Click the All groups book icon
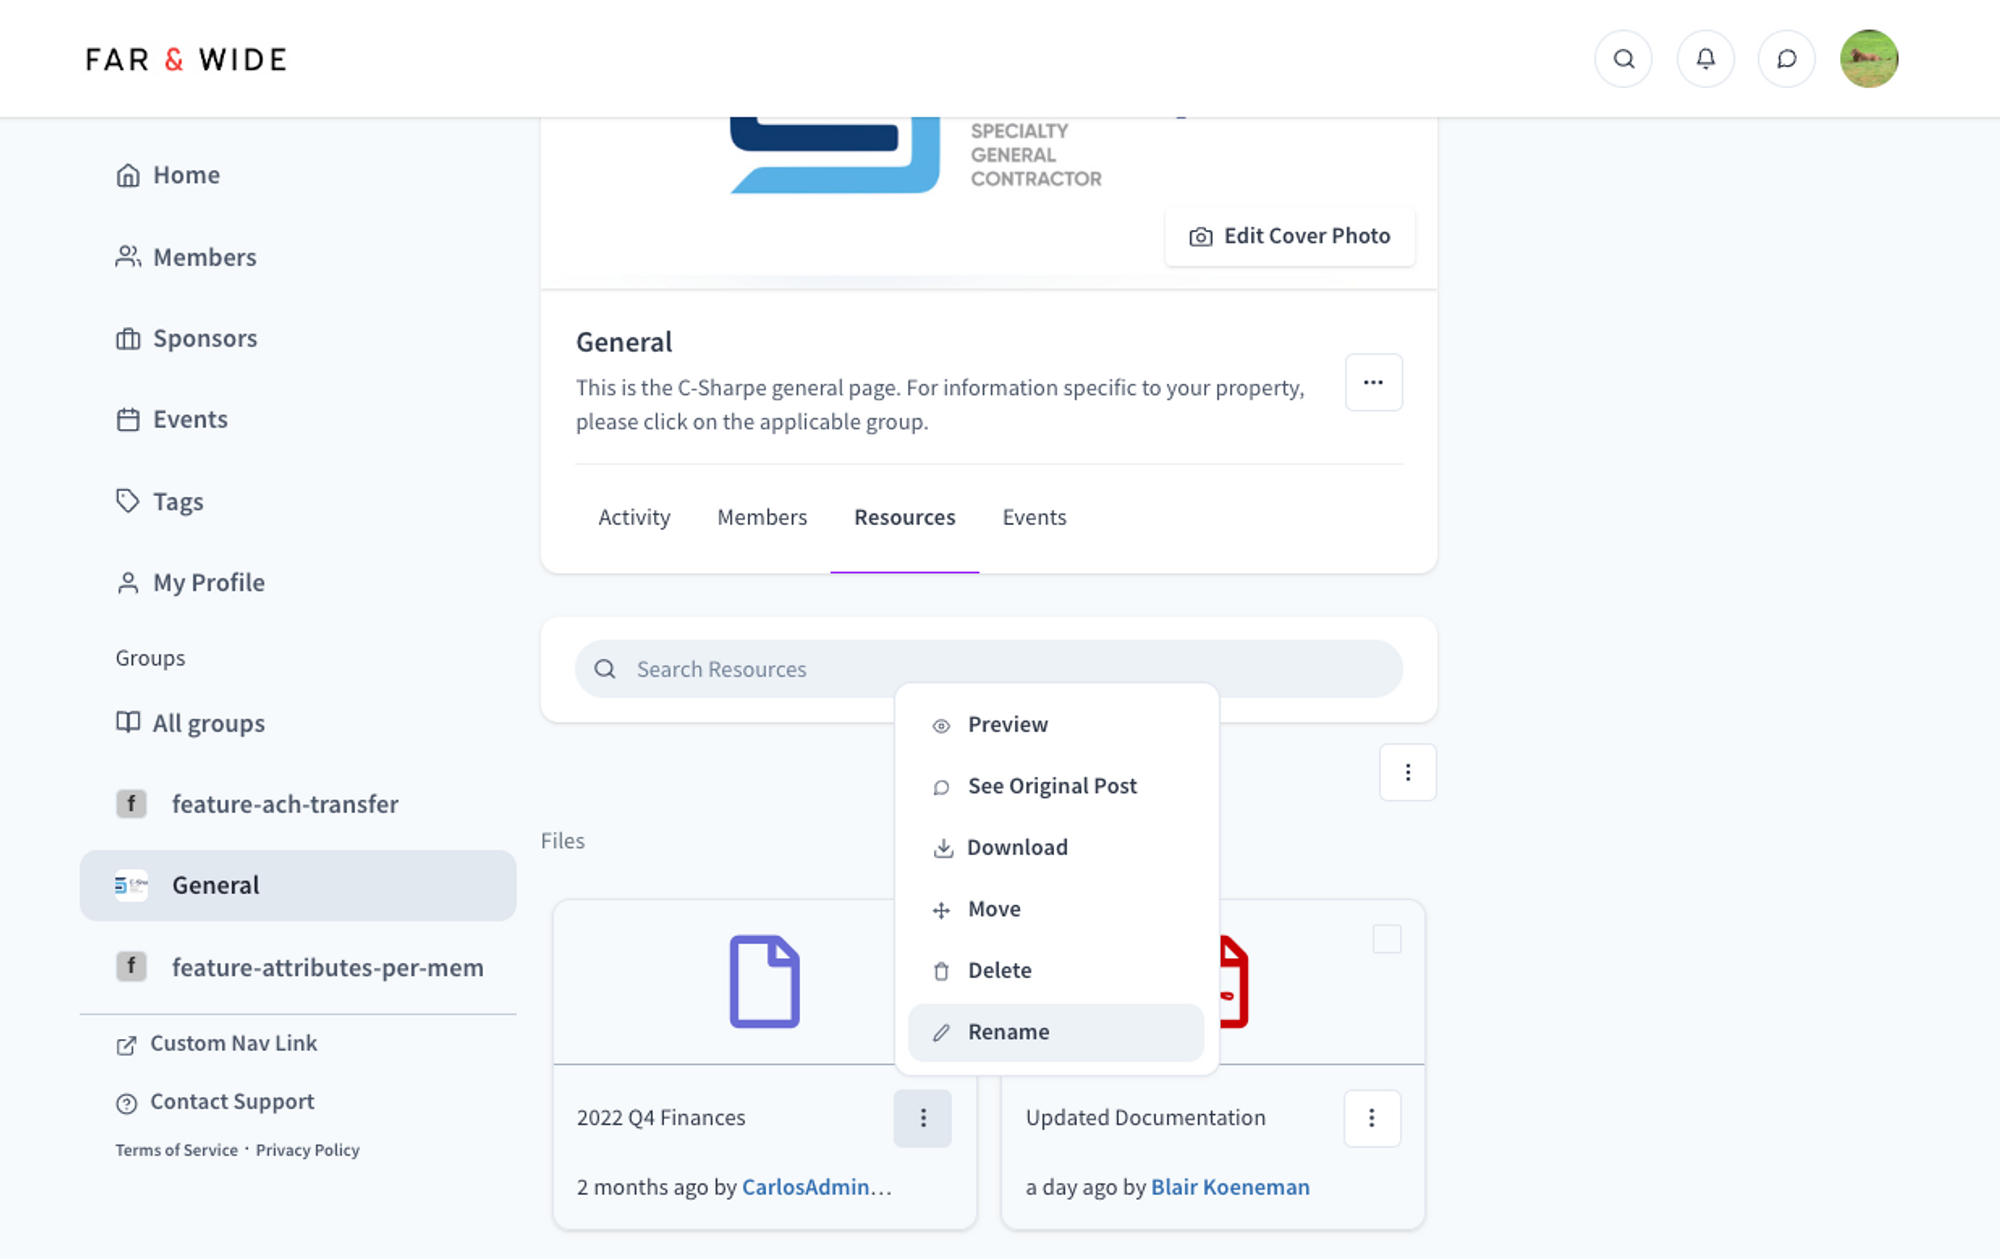 tap(128, 722)
